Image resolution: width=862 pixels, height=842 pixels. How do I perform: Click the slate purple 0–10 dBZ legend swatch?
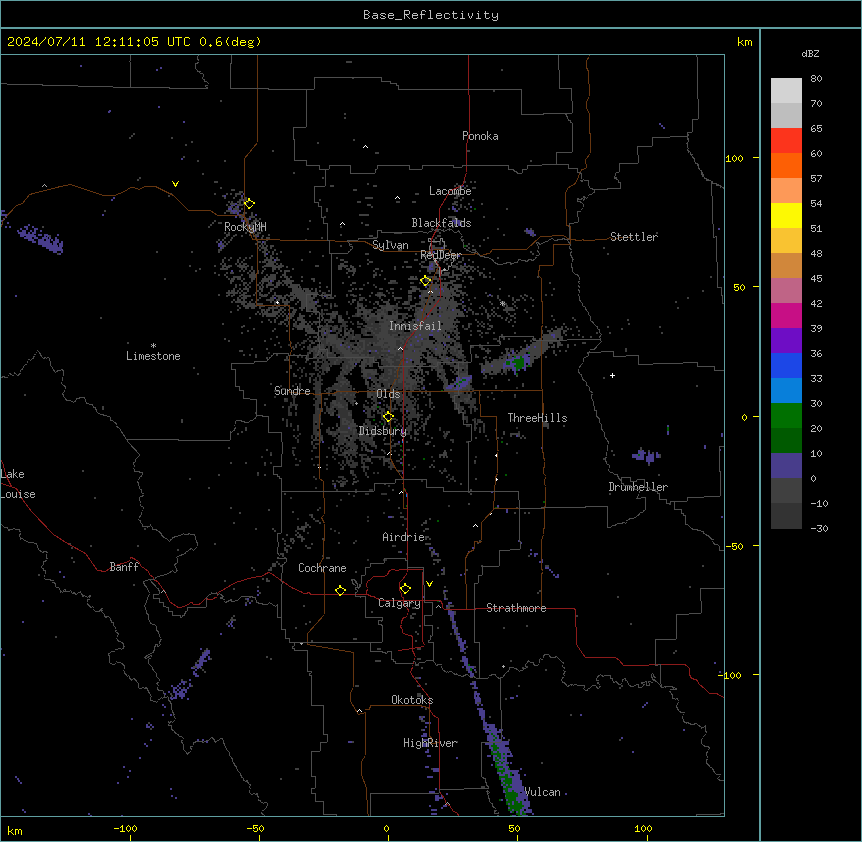pyautogui.click(x=786, y=466)
